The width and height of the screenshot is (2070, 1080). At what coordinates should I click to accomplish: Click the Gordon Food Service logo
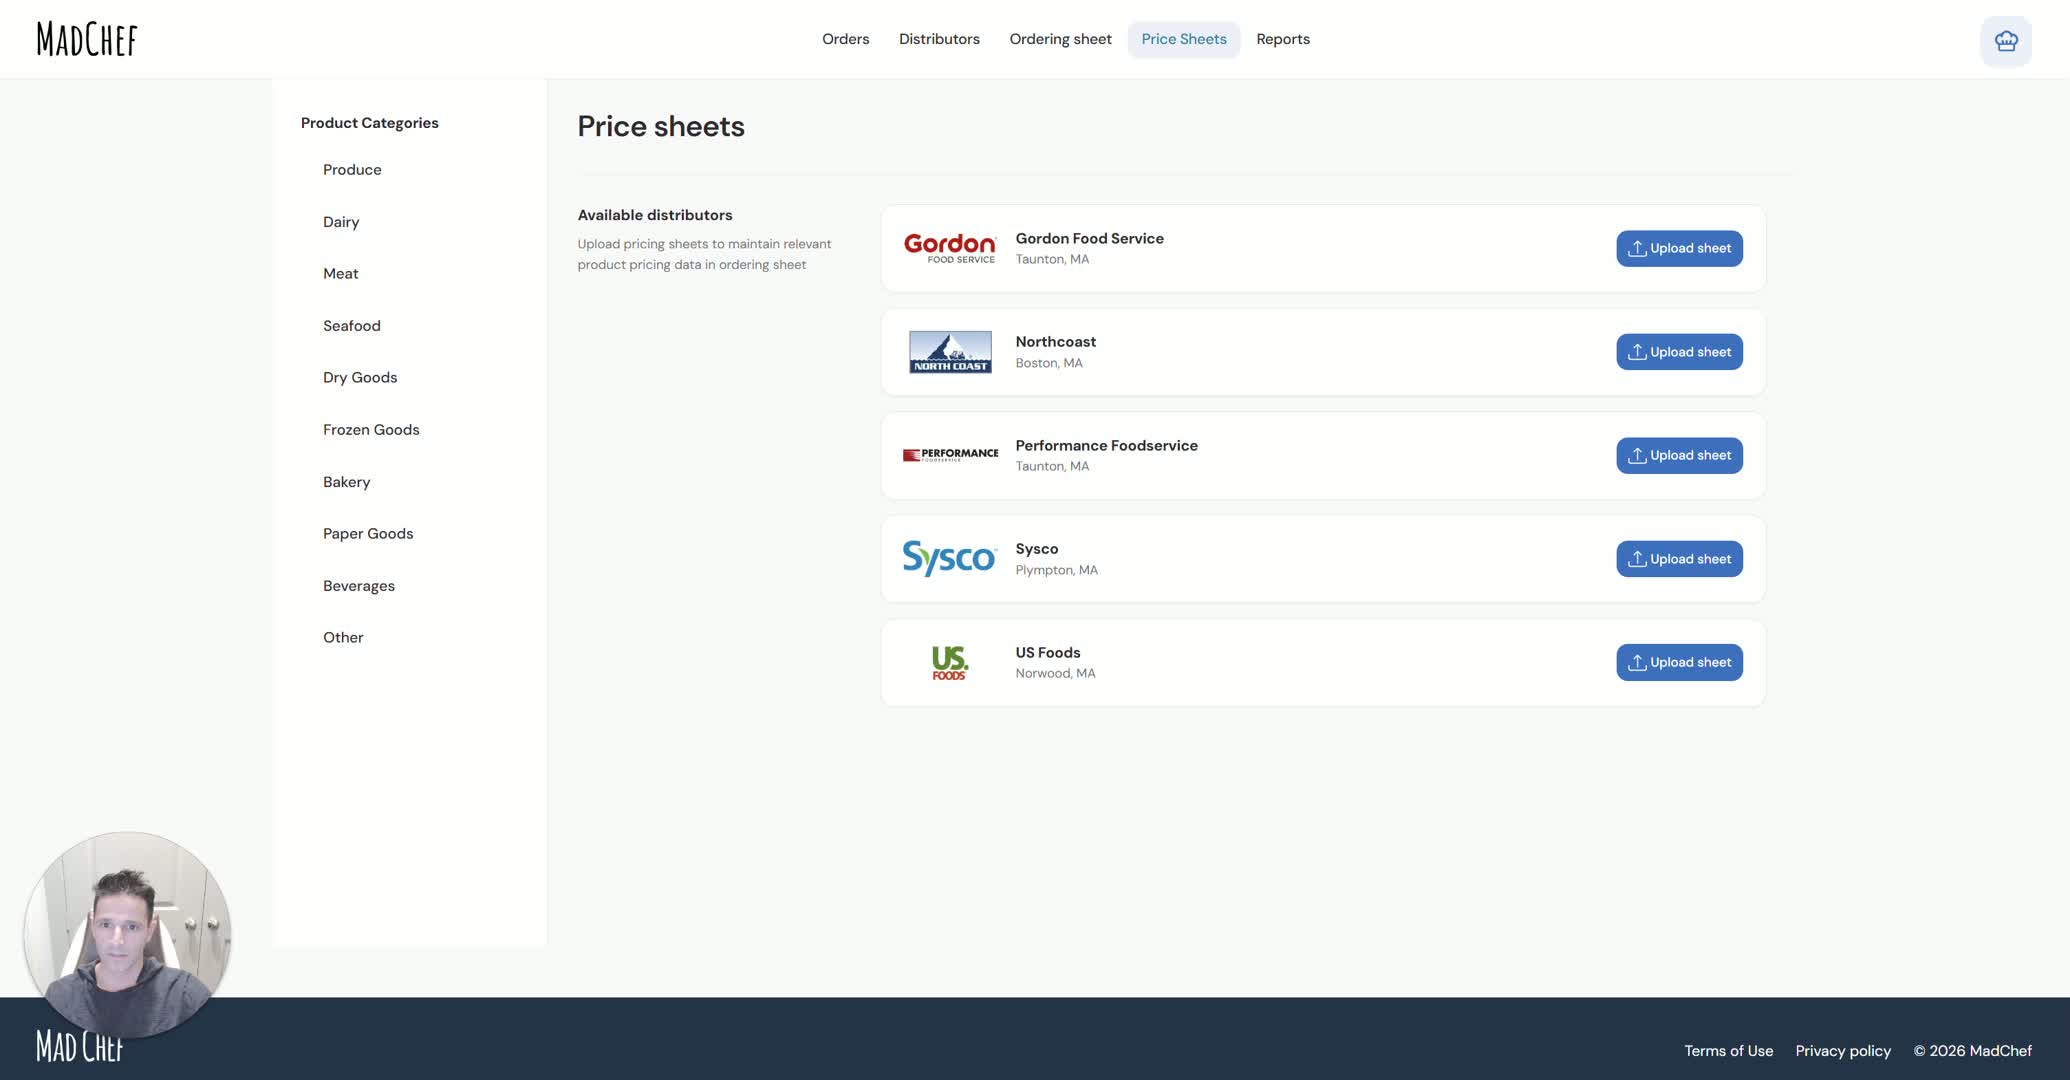(950, 248)
